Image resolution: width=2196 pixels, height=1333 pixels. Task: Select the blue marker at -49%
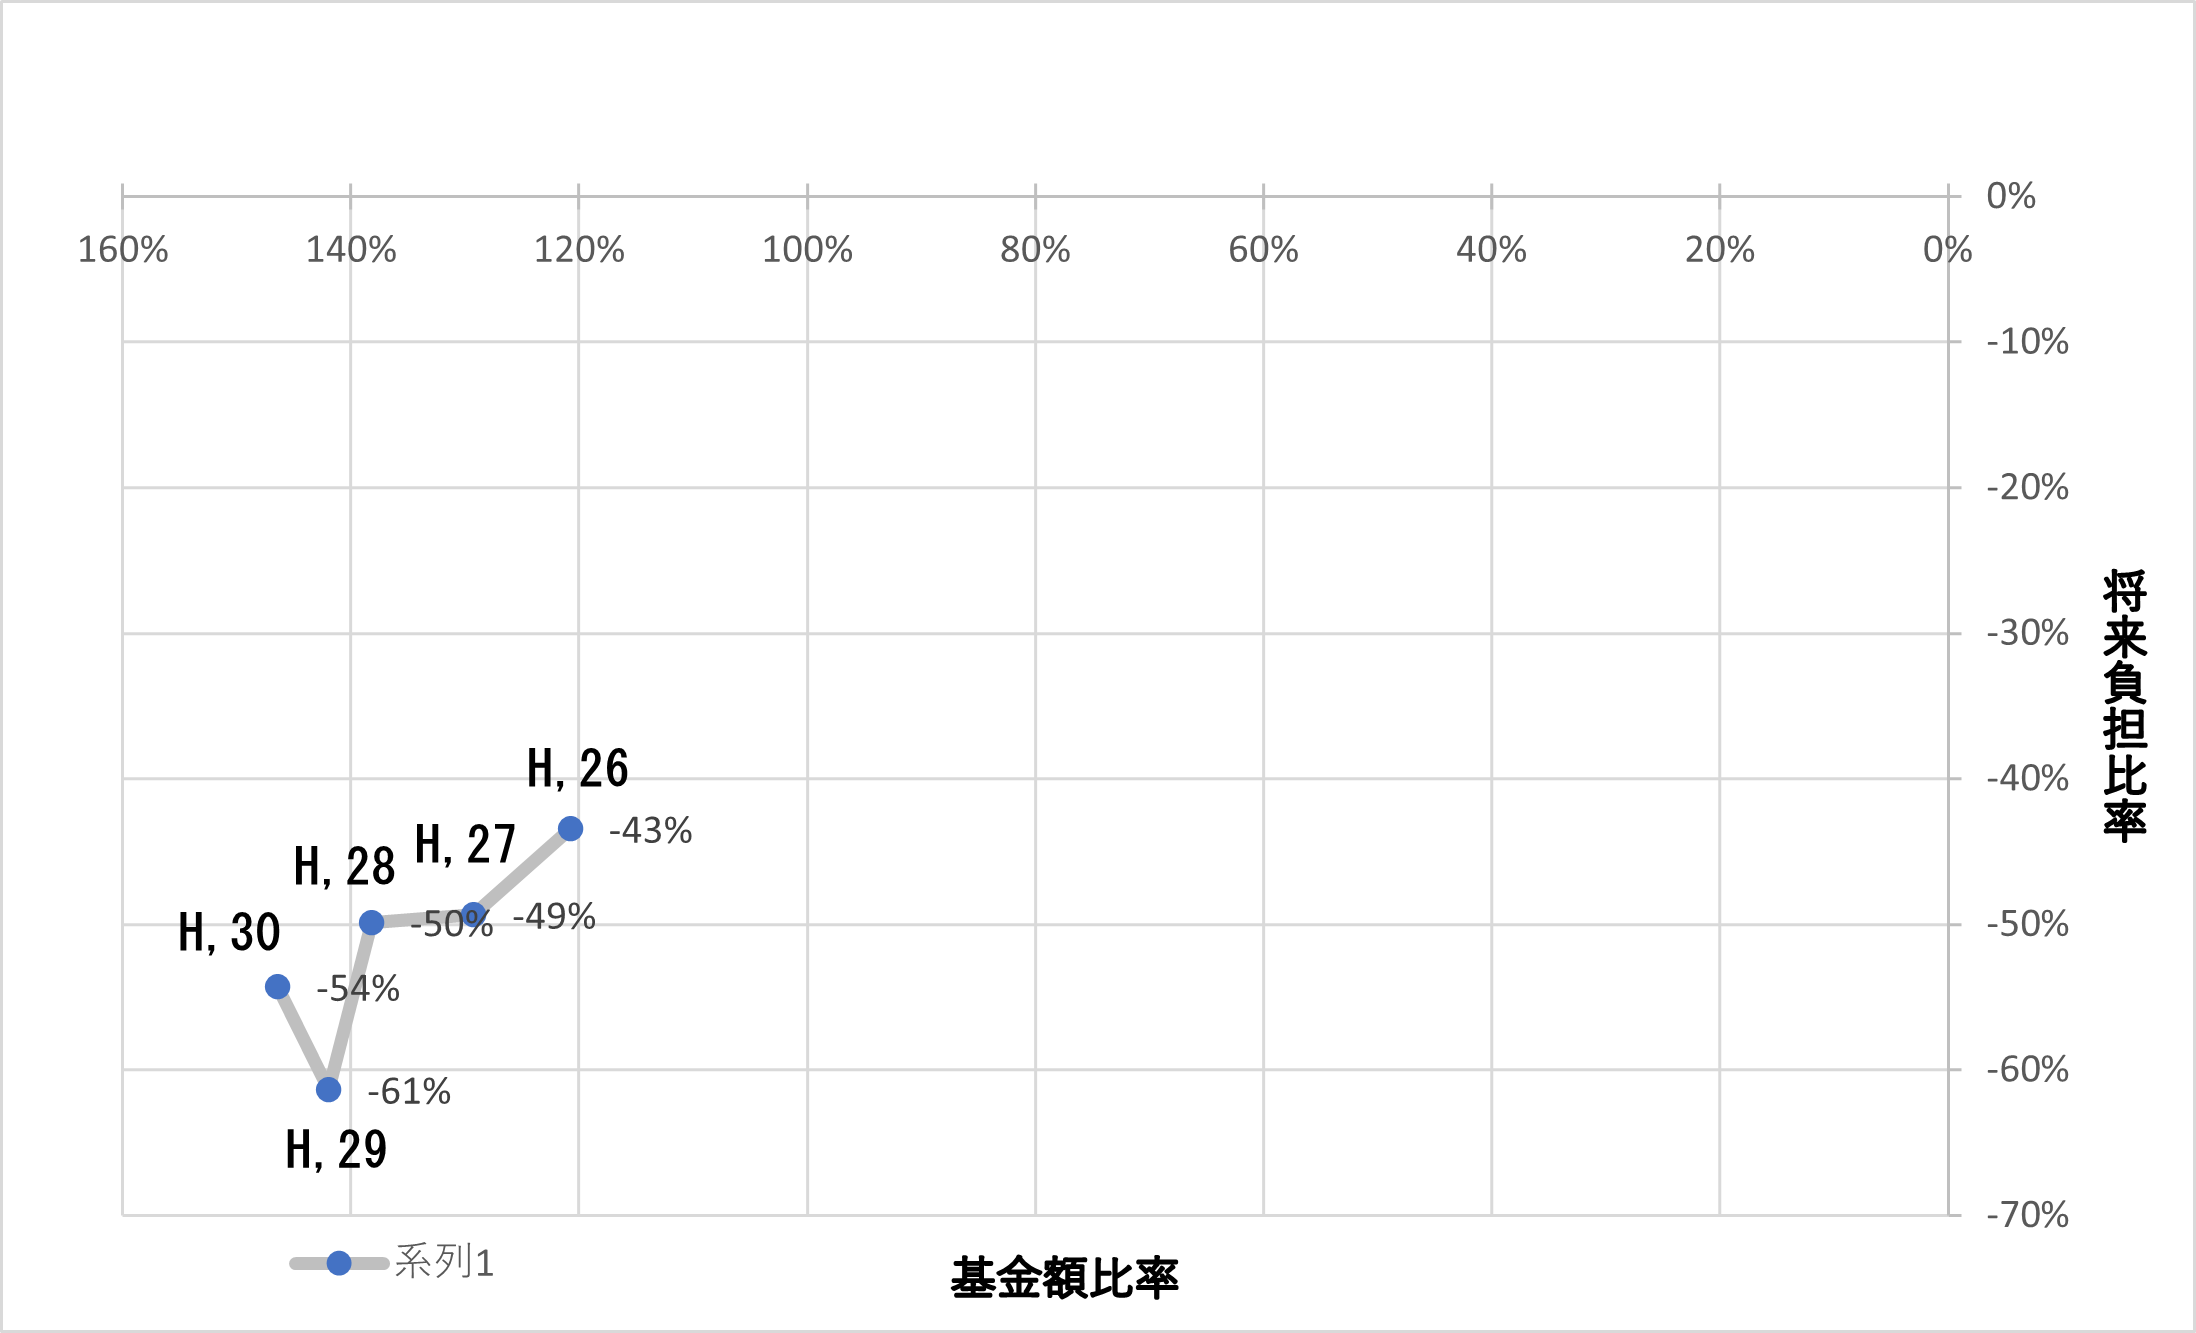(x=474, y=915)
